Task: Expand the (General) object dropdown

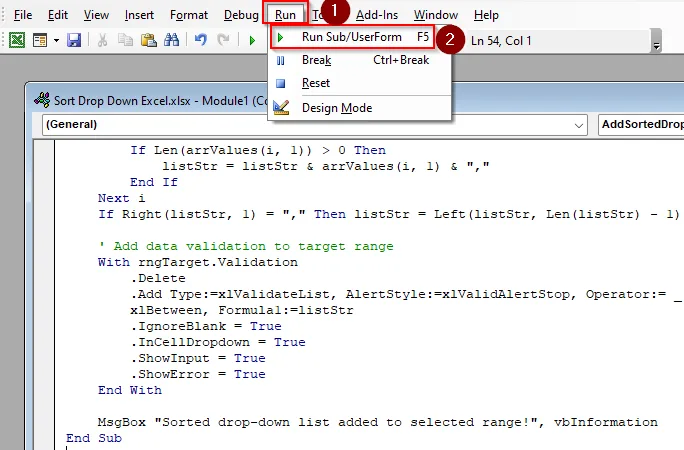Action: 578,126
